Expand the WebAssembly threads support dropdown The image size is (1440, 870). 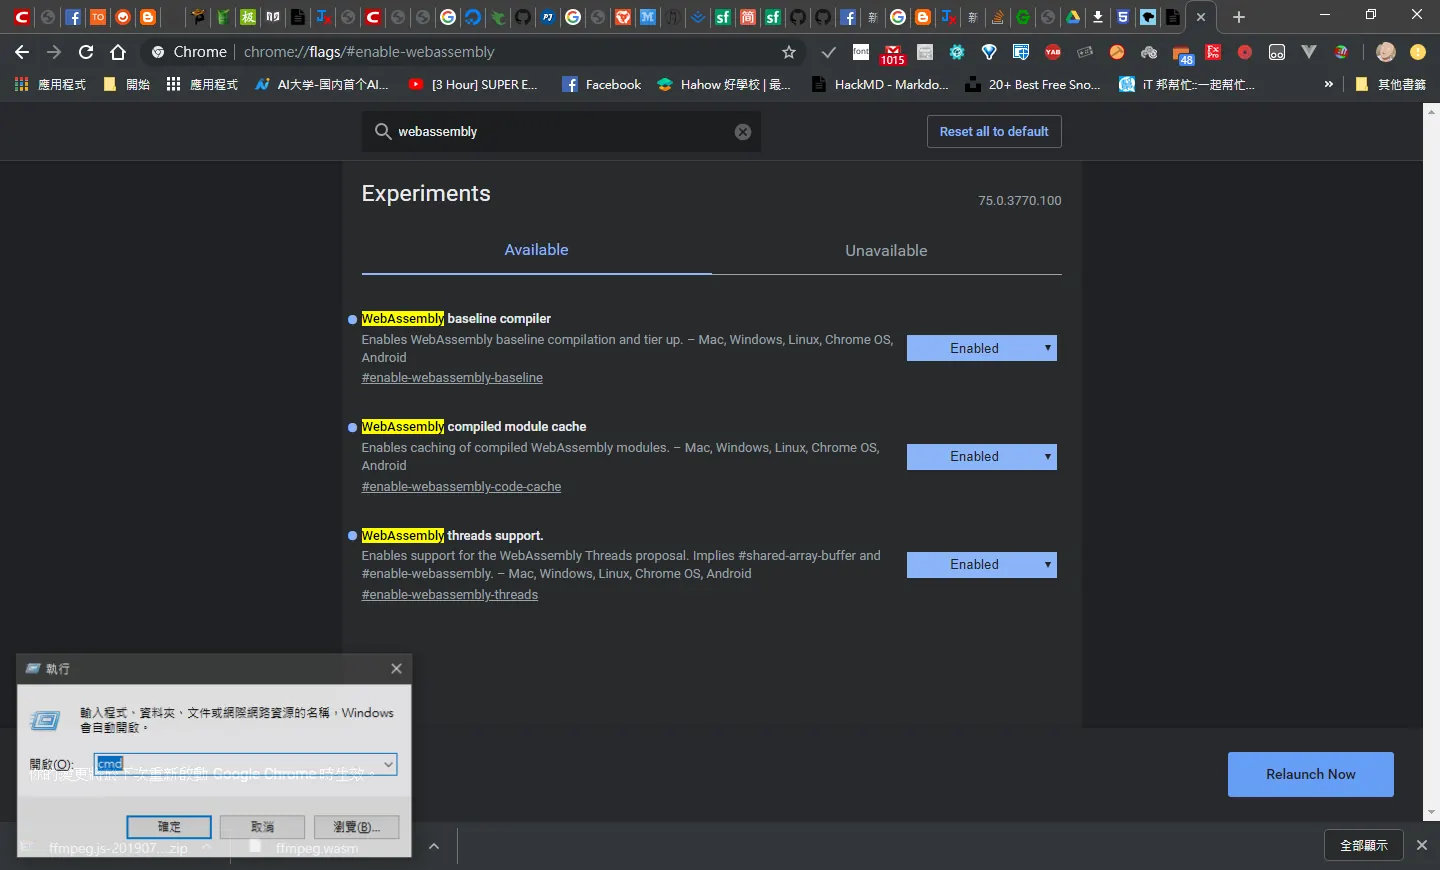982,565
